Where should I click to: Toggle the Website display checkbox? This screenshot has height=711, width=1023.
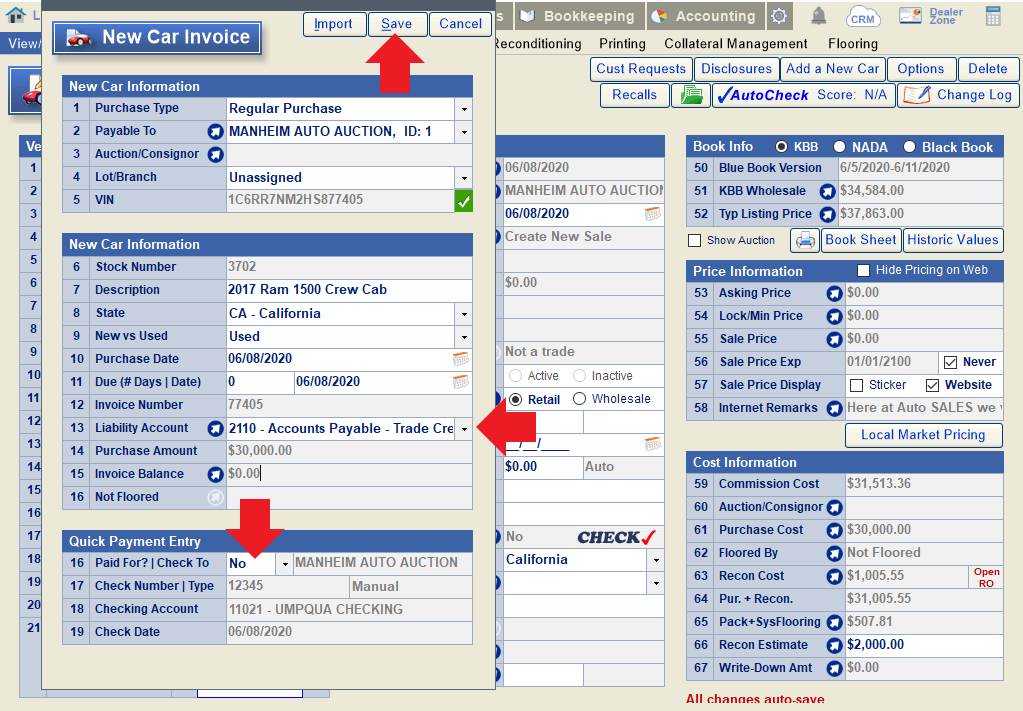932,386
